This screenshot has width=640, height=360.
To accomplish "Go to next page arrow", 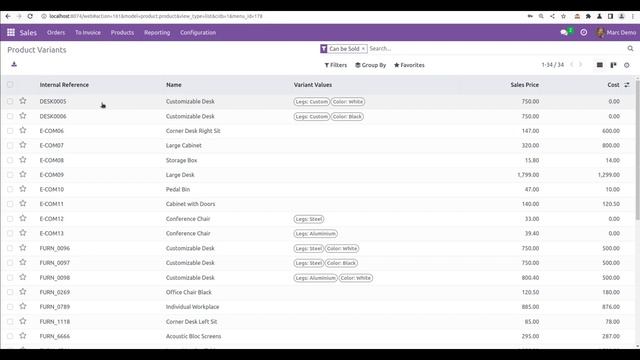I will (x=580, y=64).
